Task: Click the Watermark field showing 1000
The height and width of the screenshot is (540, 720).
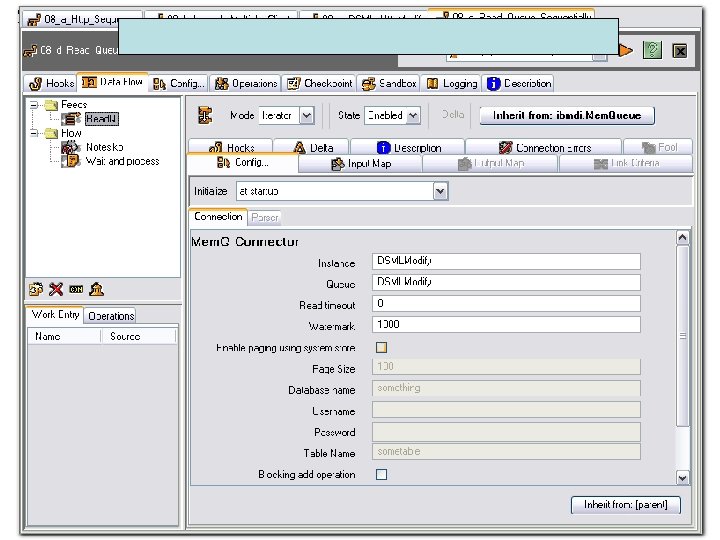Action: [x=506, y=325]
